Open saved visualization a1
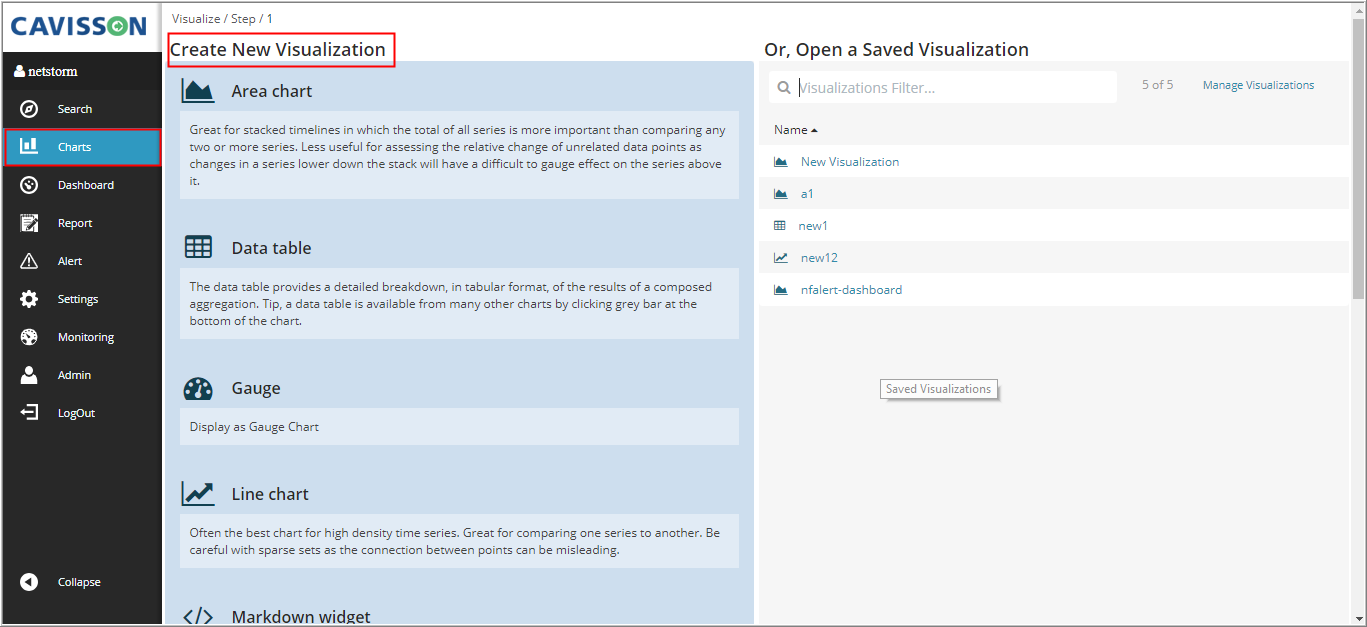 pyautogui.click(x=807, y=194)
